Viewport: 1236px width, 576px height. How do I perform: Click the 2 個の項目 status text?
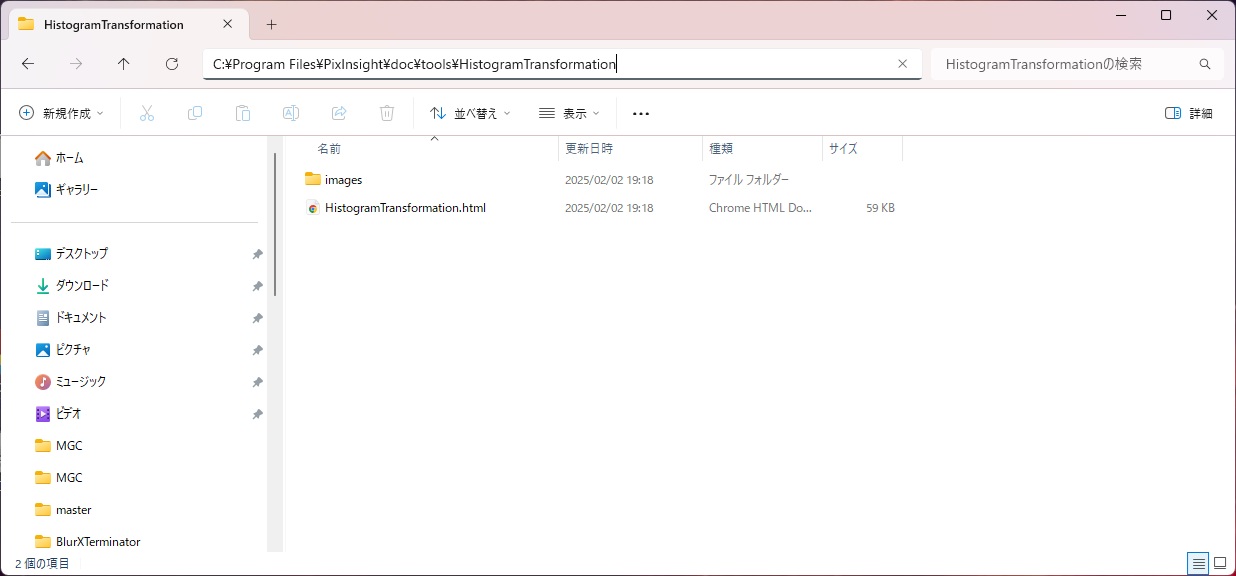click(42, 564)
